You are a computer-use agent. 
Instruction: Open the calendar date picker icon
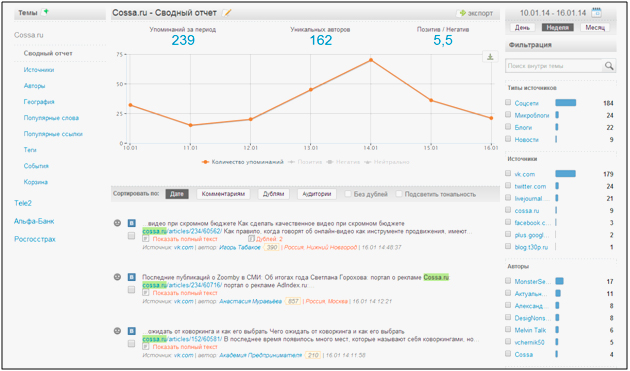coord(597,12)
